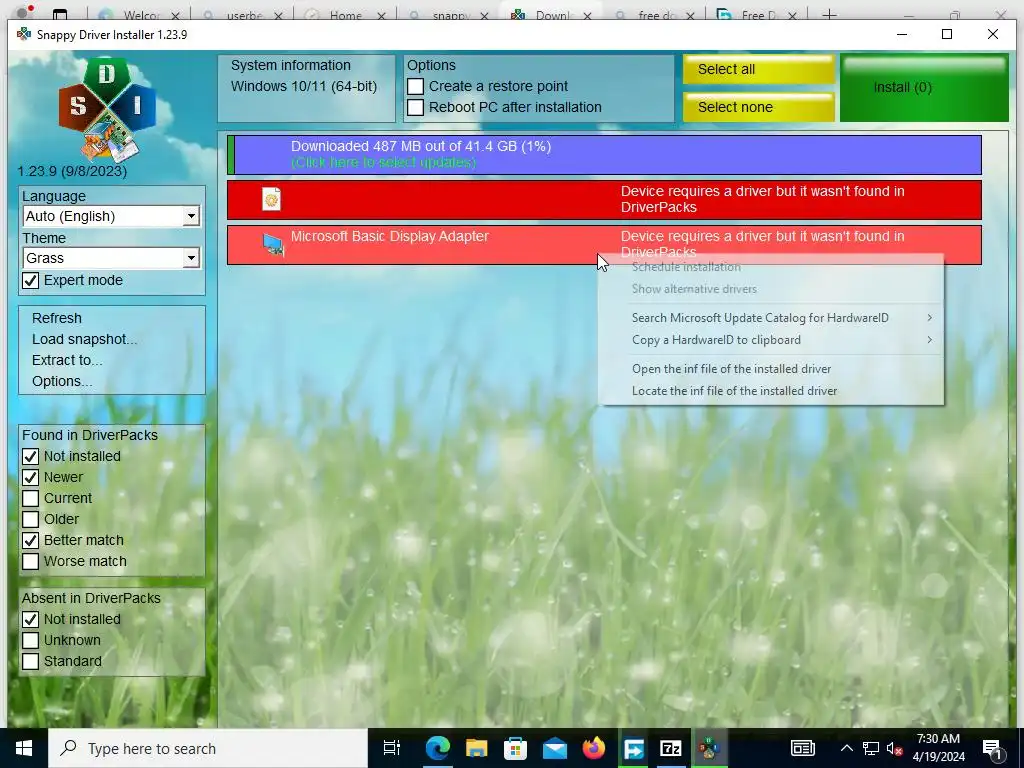Open Task View on the taskbar
Screen dimensions: 1024x768
(392, 748)
